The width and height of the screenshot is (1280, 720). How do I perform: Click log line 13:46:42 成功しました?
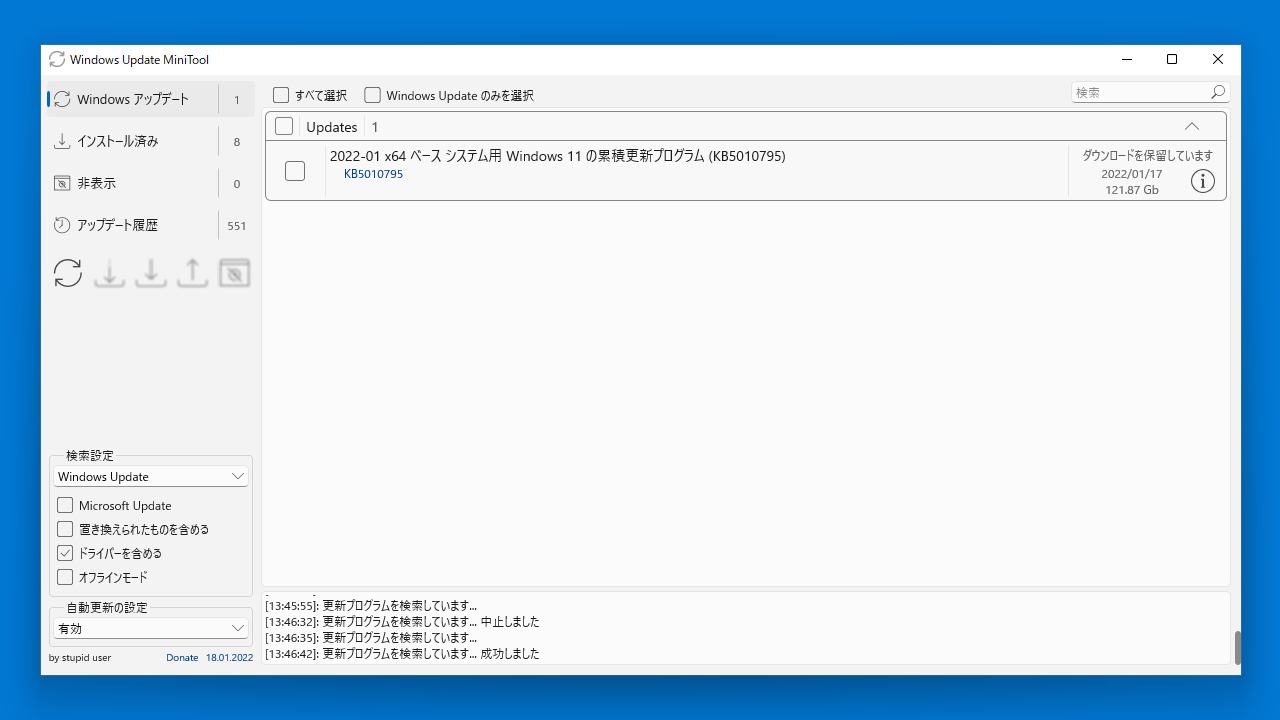(402, 654)
